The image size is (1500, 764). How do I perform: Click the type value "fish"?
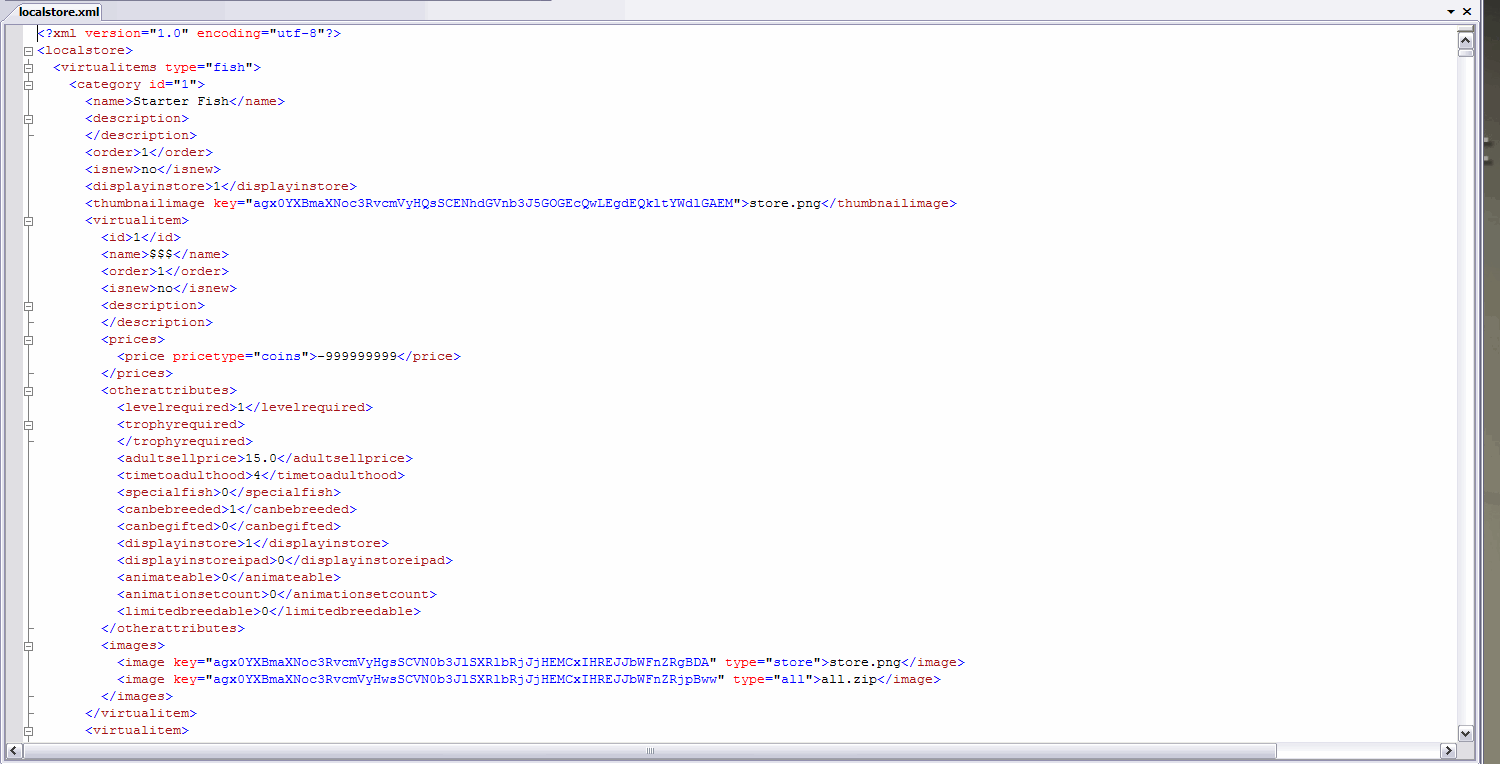tap(229, 67)
